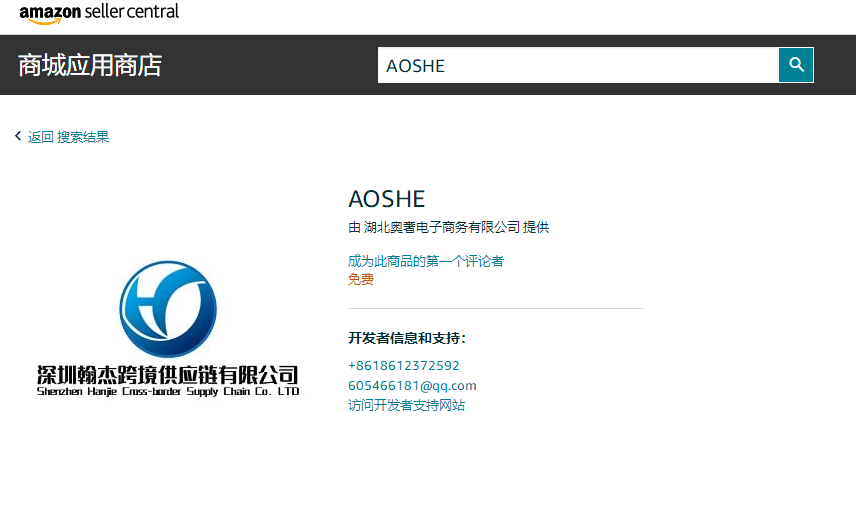Click the magnifier search button
This screenshot has width=856, height=505.
[x=796, y=65]
